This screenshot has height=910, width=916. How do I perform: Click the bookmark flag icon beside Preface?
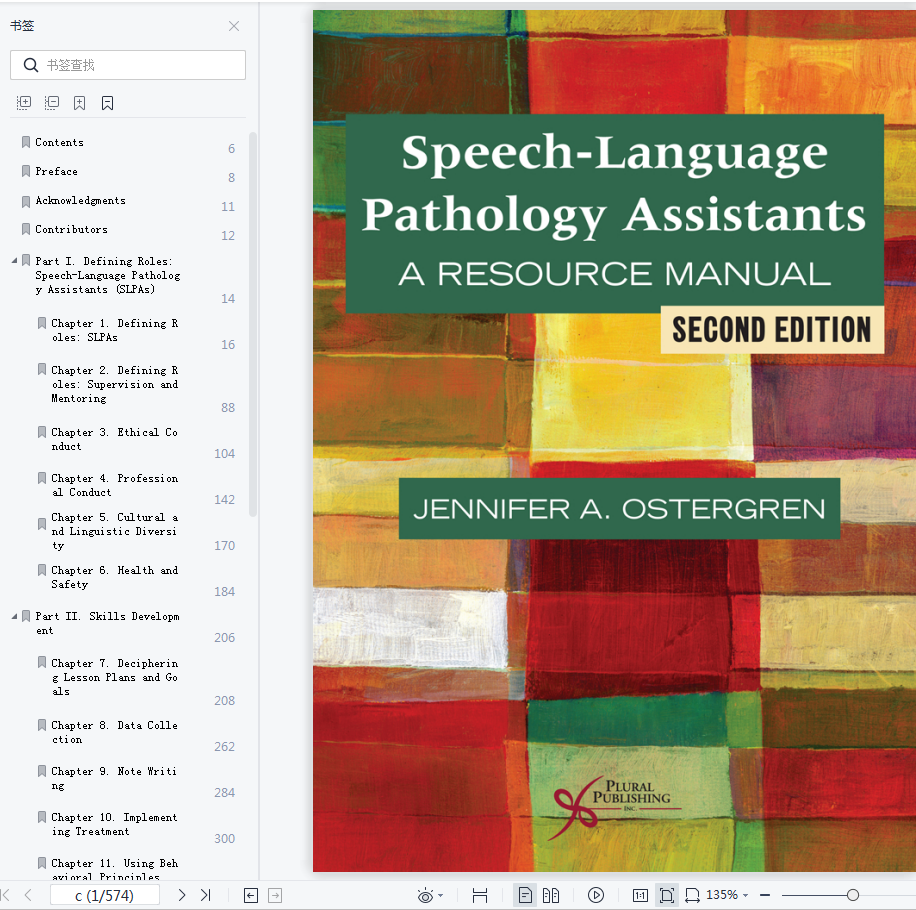pos(26,171)
